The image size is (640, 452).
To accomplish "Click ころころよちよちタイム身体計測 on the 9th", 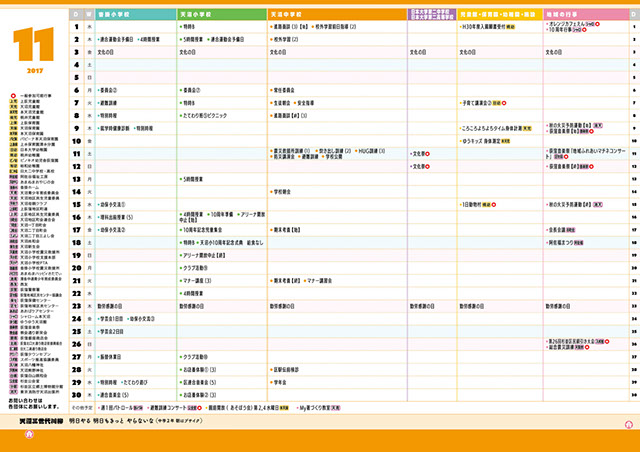I will [491, 129].
